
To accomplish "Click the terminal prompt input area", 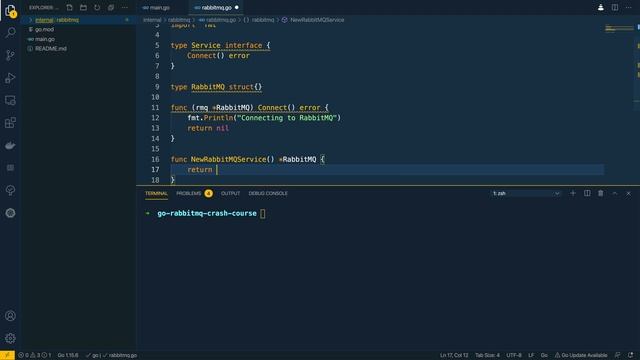I will [263, 213].
